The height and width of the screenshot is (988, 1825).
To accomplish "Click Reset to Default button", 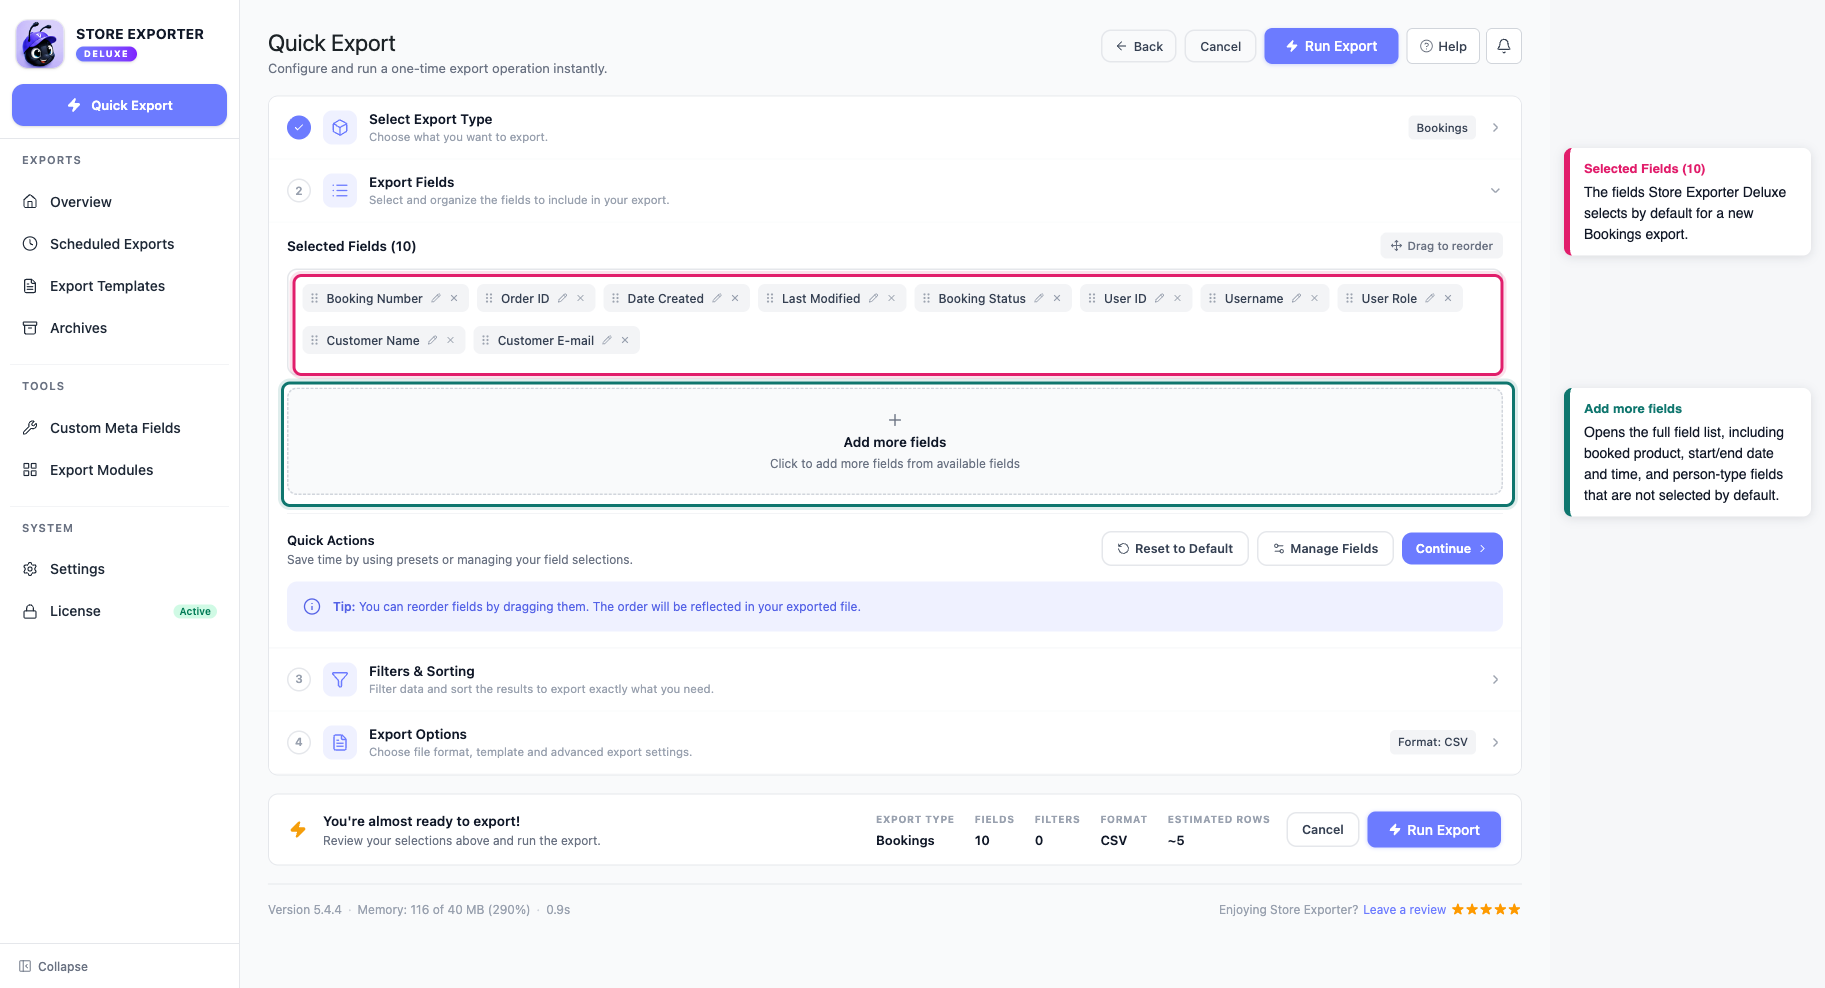I will pos(1175,548).
